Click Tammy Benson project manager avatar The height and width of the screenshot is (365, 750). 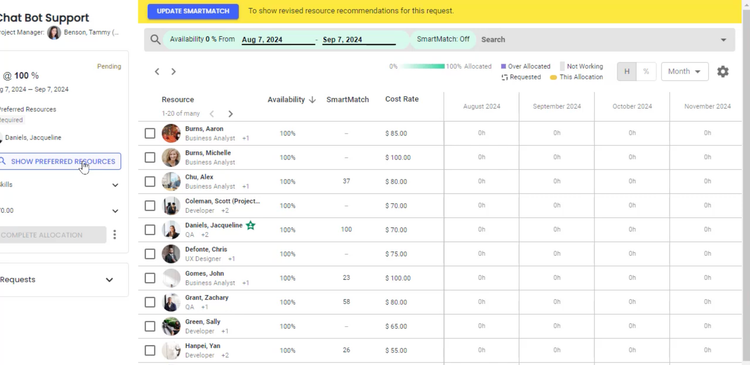(54, 33)
